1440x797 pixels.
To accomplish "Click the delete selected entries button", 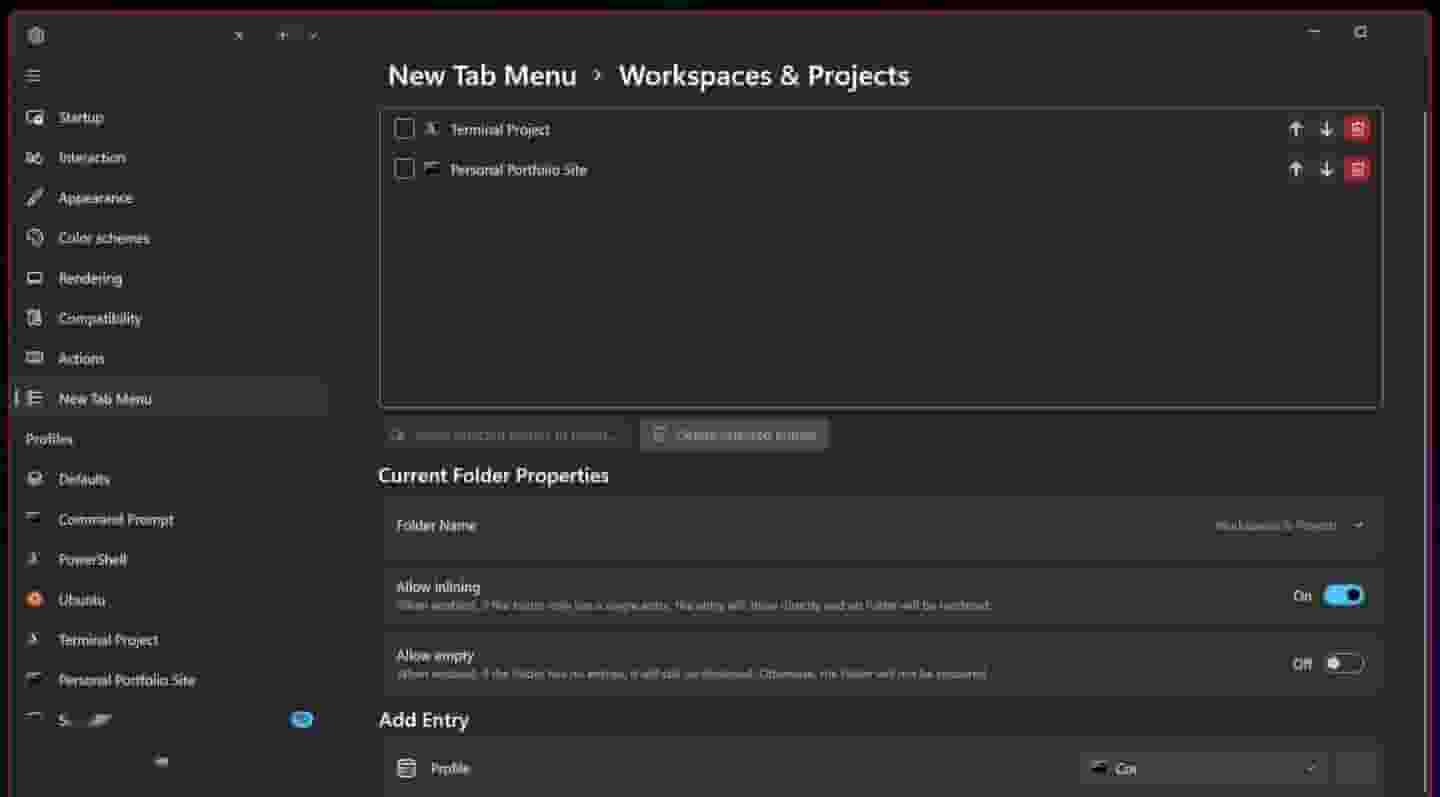I will pos(734,435).
